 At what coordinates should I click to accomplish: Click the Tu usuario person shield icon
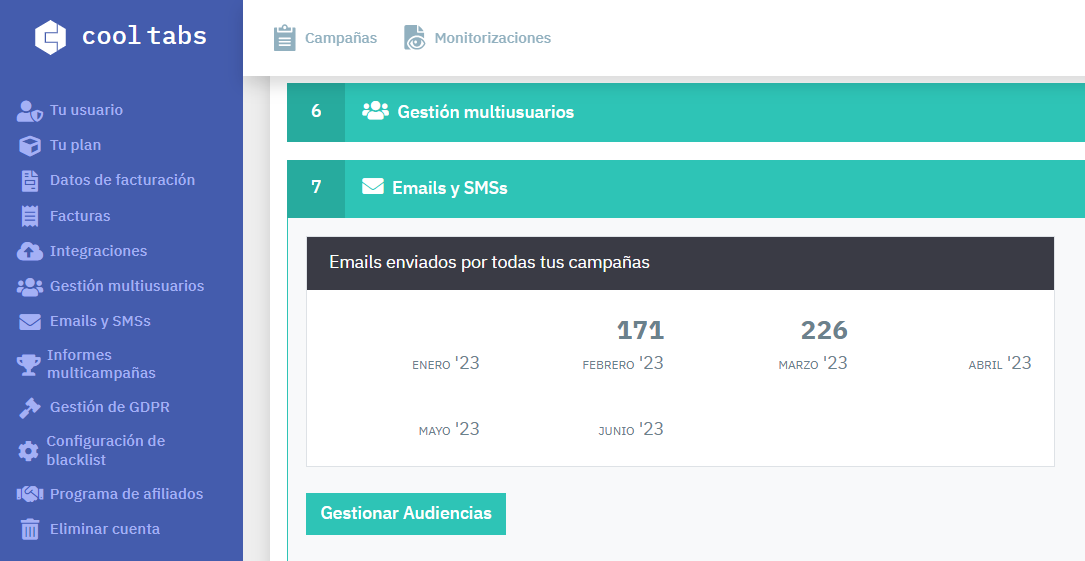click(30, 111)
